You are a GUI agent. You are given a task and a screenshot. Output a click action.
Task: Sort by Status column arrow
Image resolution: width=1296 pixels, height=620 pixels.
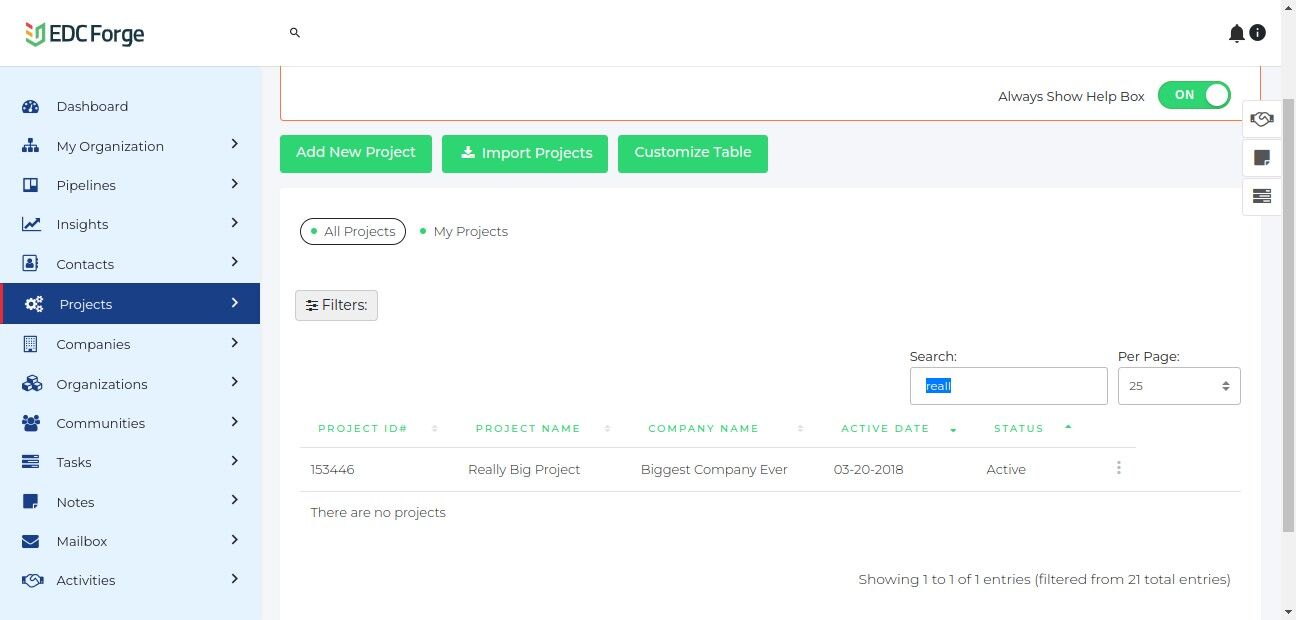tap(1068, 427)
